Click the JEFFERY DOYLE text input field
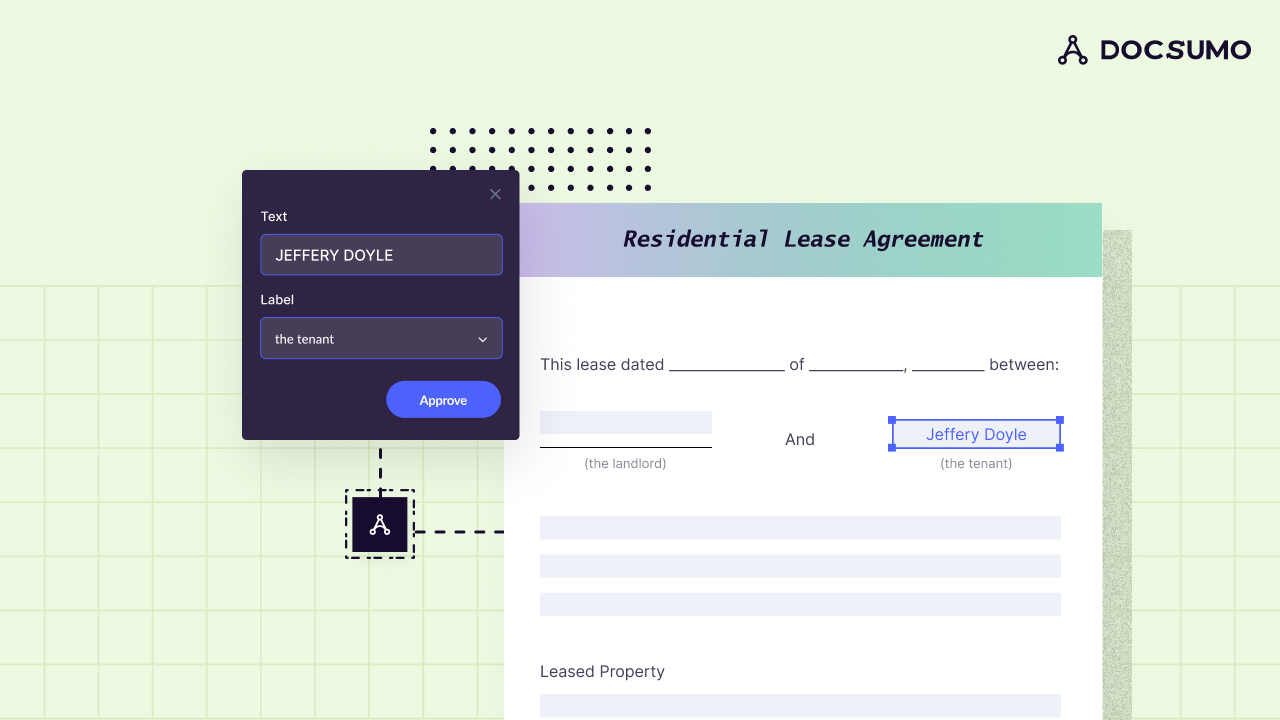The image size is (1280, 720). tap(381, 255)
